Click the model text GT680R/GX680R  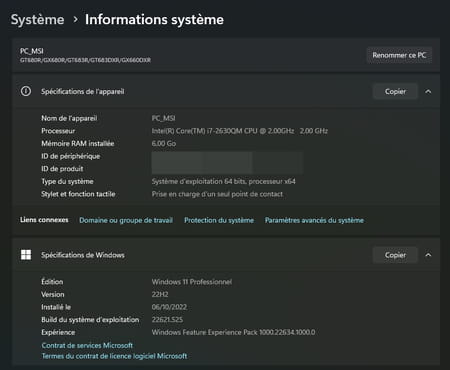pyautogui.click(x=85, y=60)
